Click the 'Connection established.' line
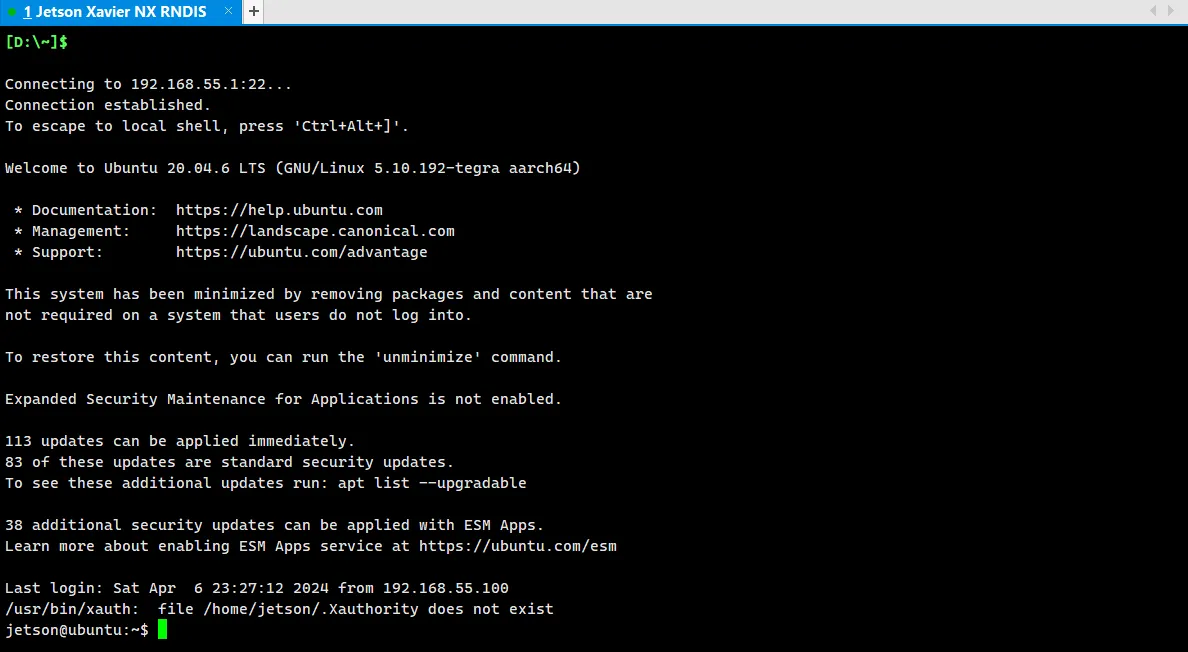The width and height of the screenshot is (1188, 652). click(x=108, y=105)
